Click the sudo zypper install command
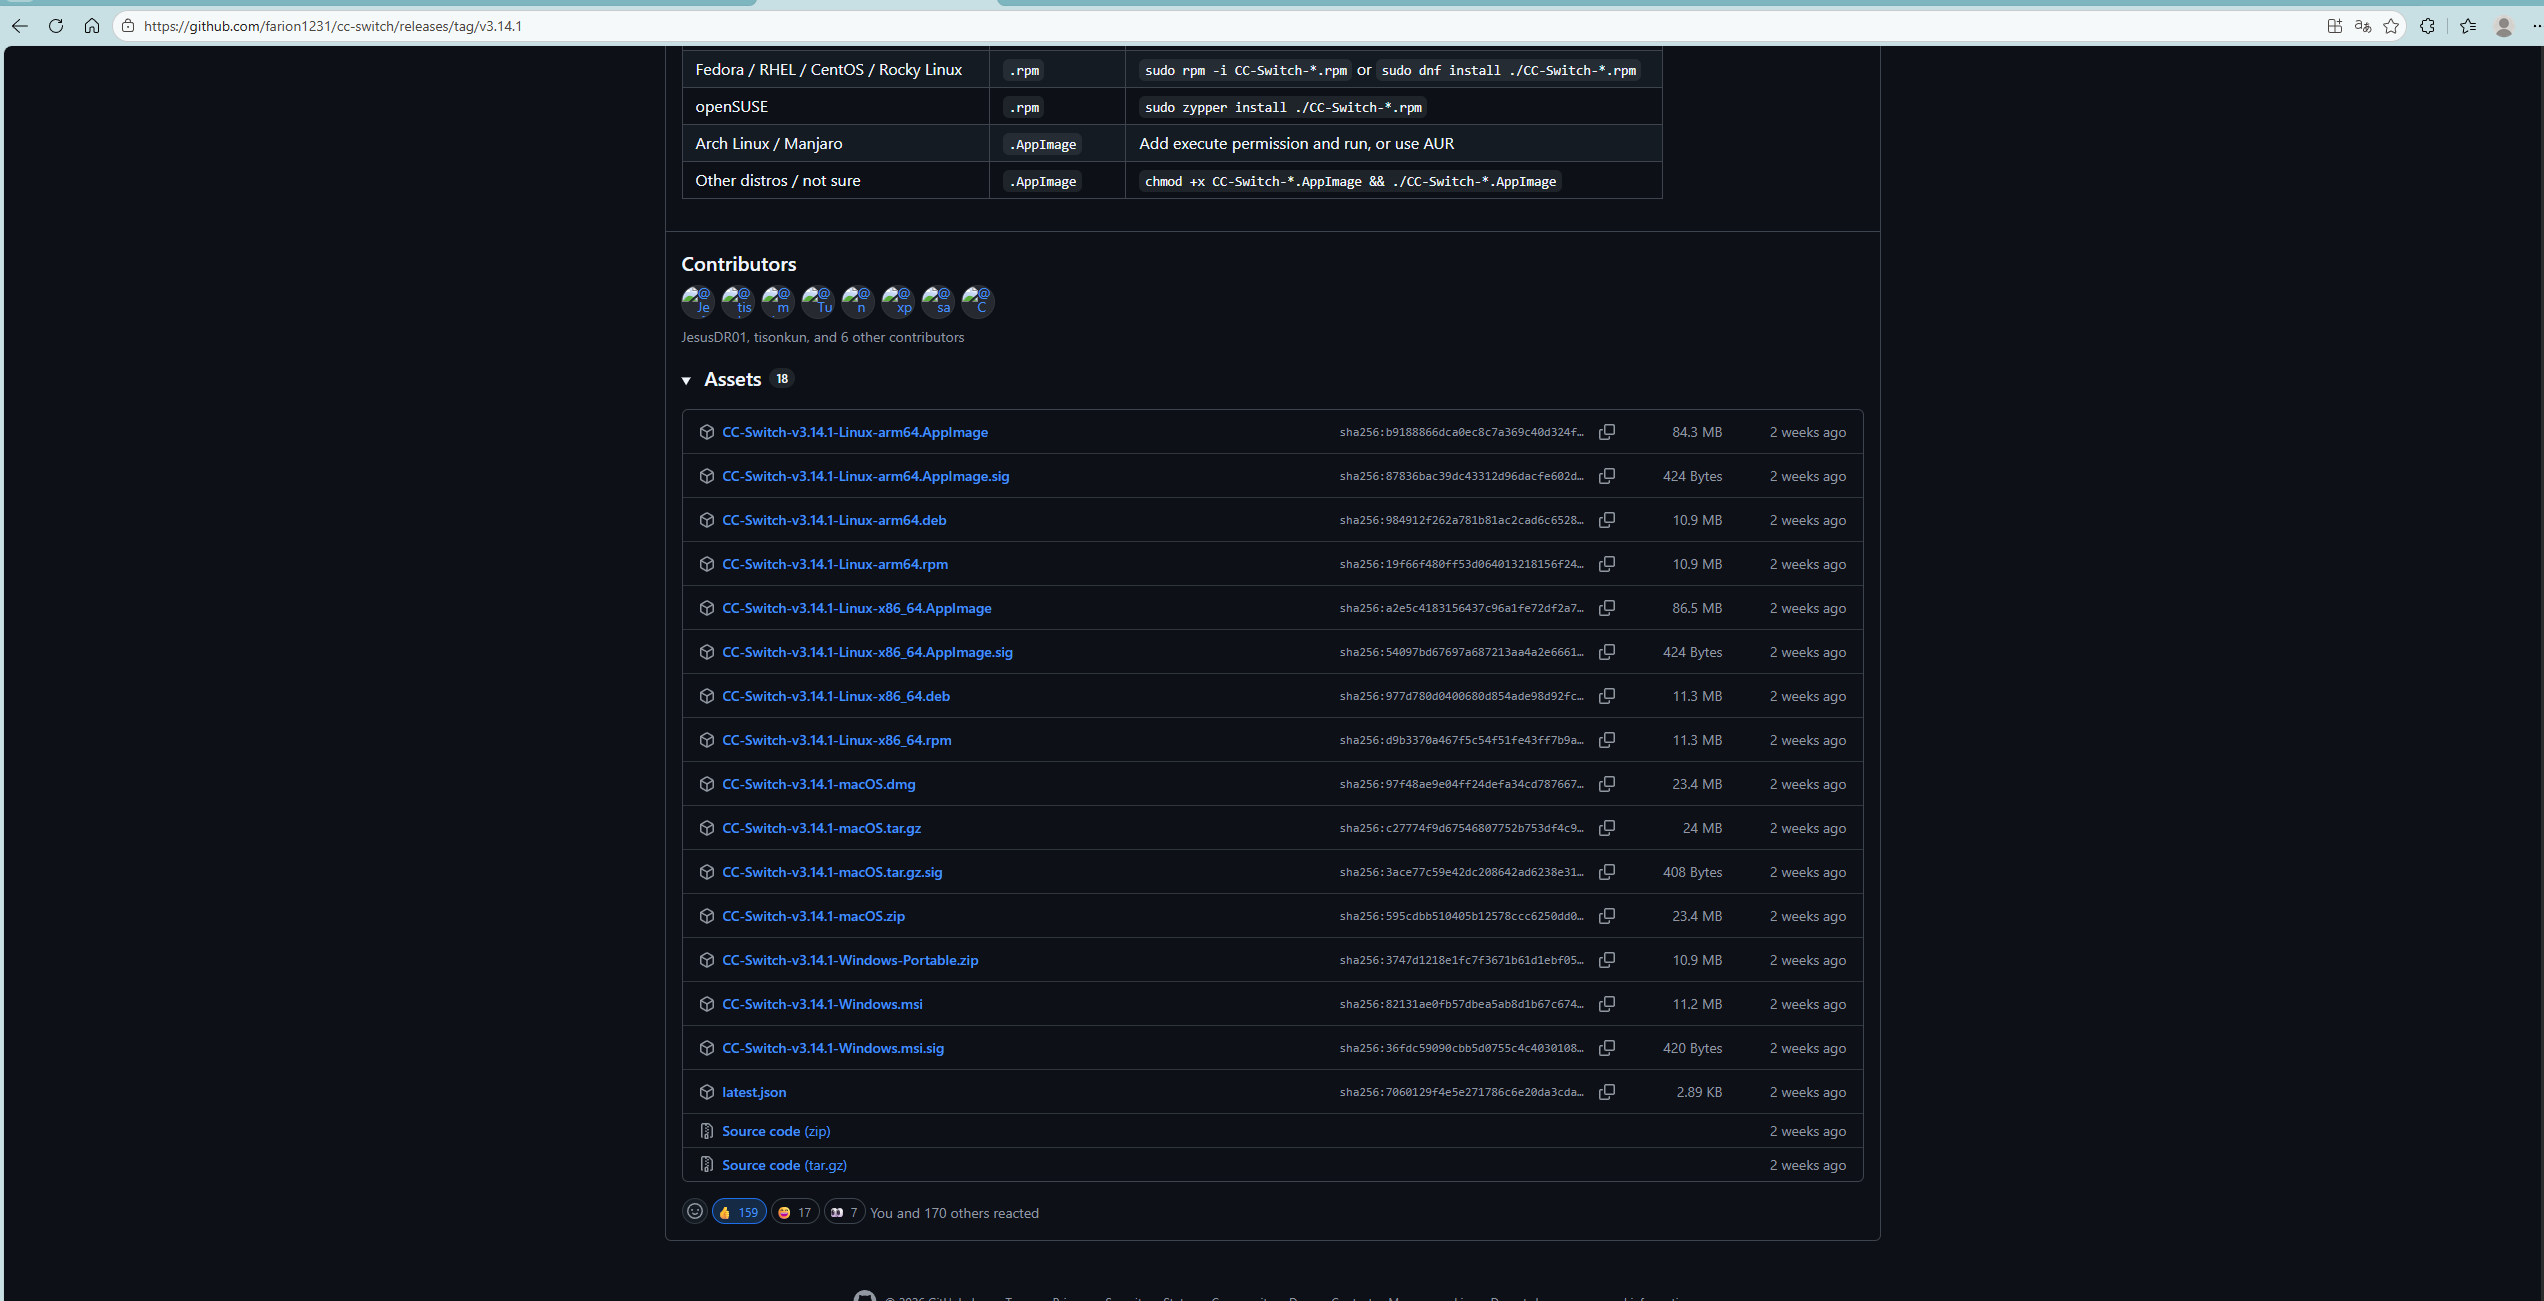Image resolution: width=2544 pixels, height=1301 pixels. (x=1283, y=107)
